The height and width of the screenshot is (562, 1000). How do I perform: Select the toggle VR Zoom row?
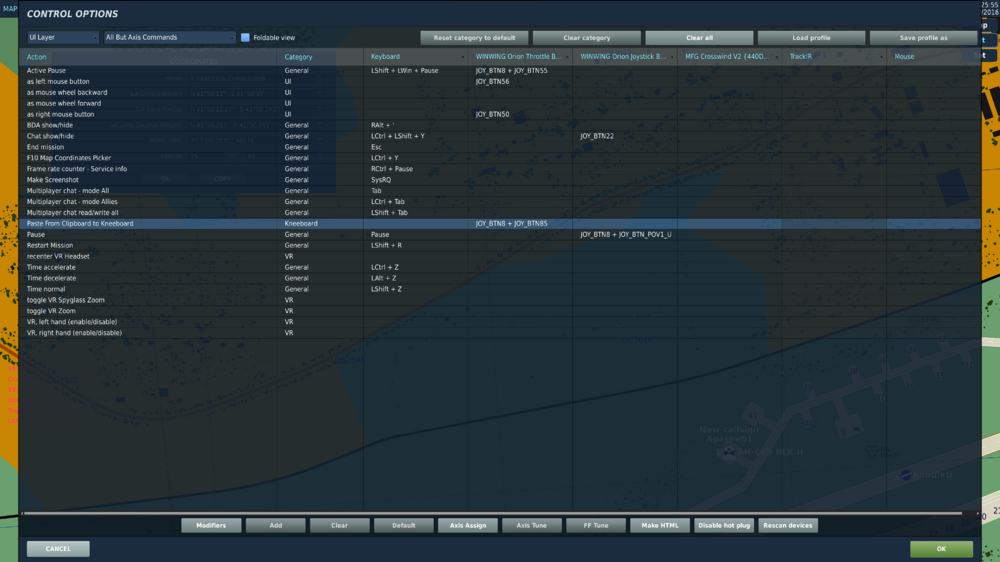point(499,311)
